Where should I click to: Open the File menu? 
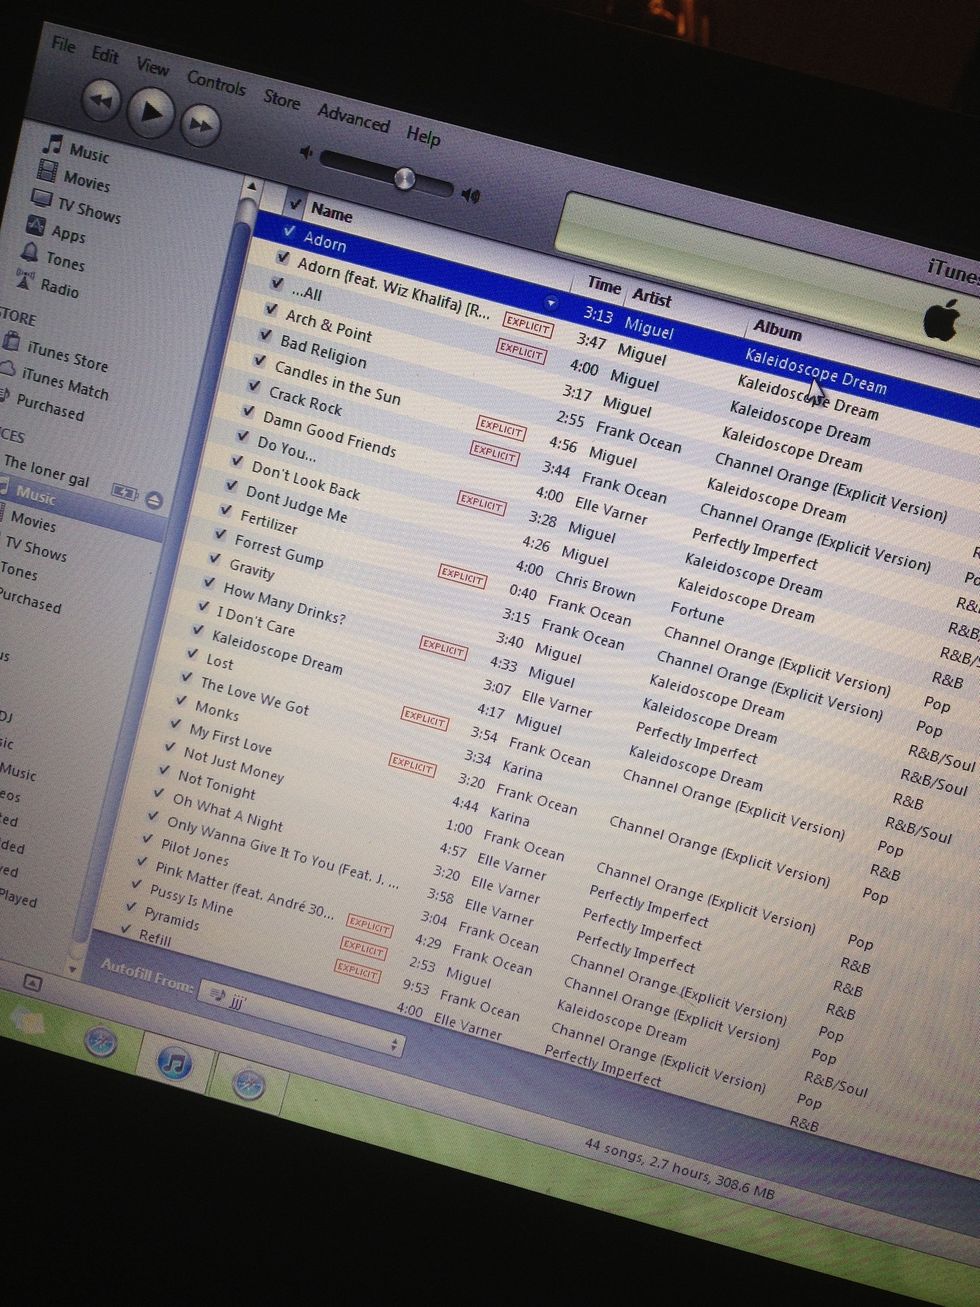64,45
